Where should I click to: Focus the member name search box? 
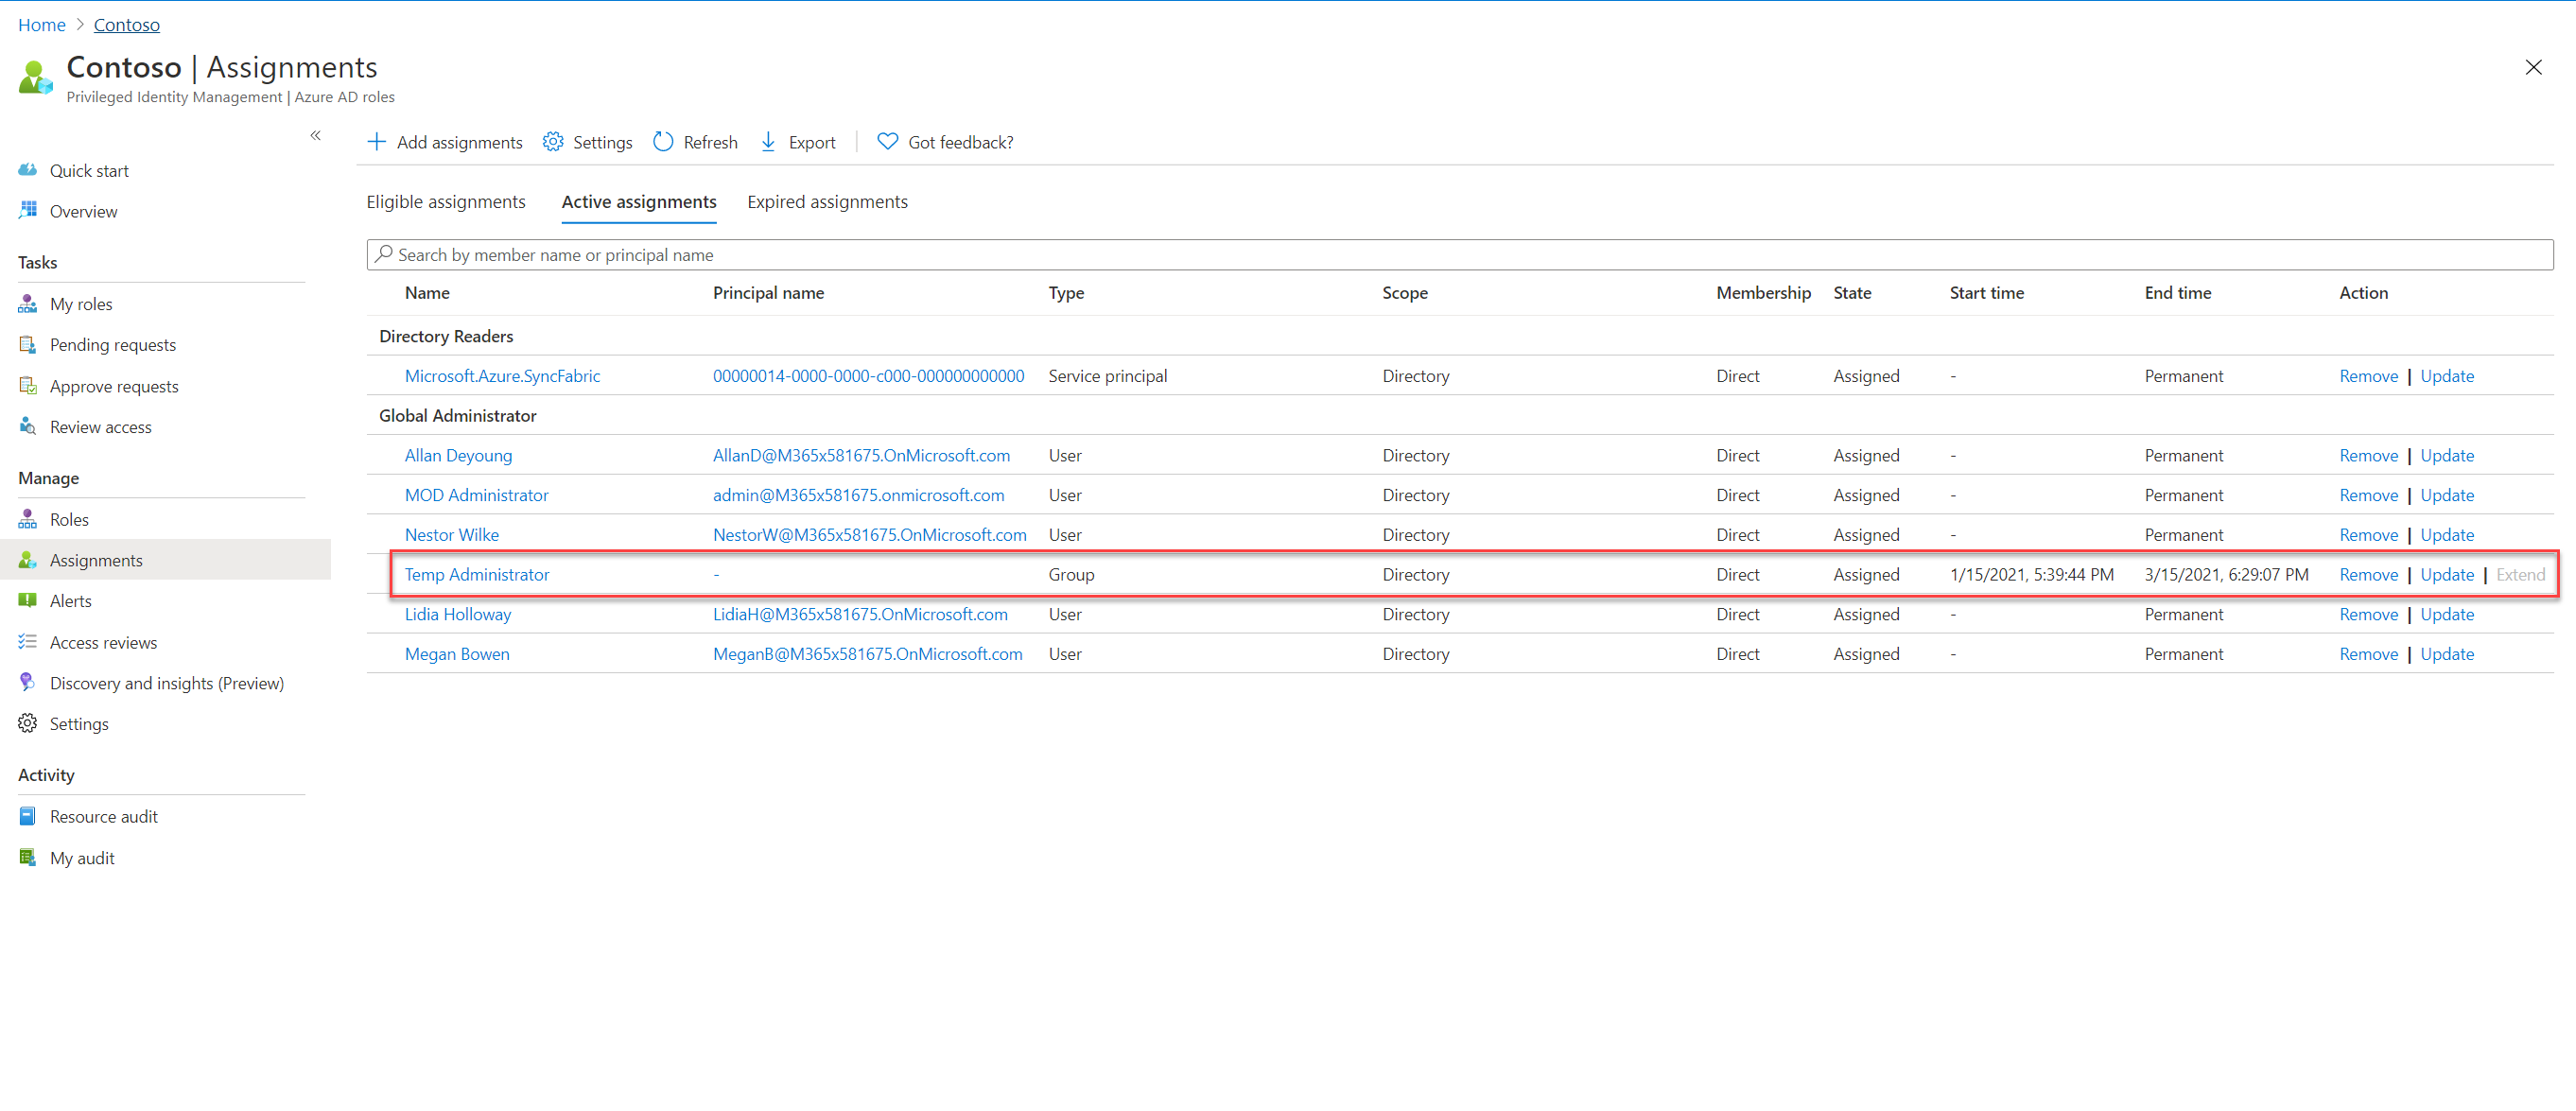point(1460,254)
